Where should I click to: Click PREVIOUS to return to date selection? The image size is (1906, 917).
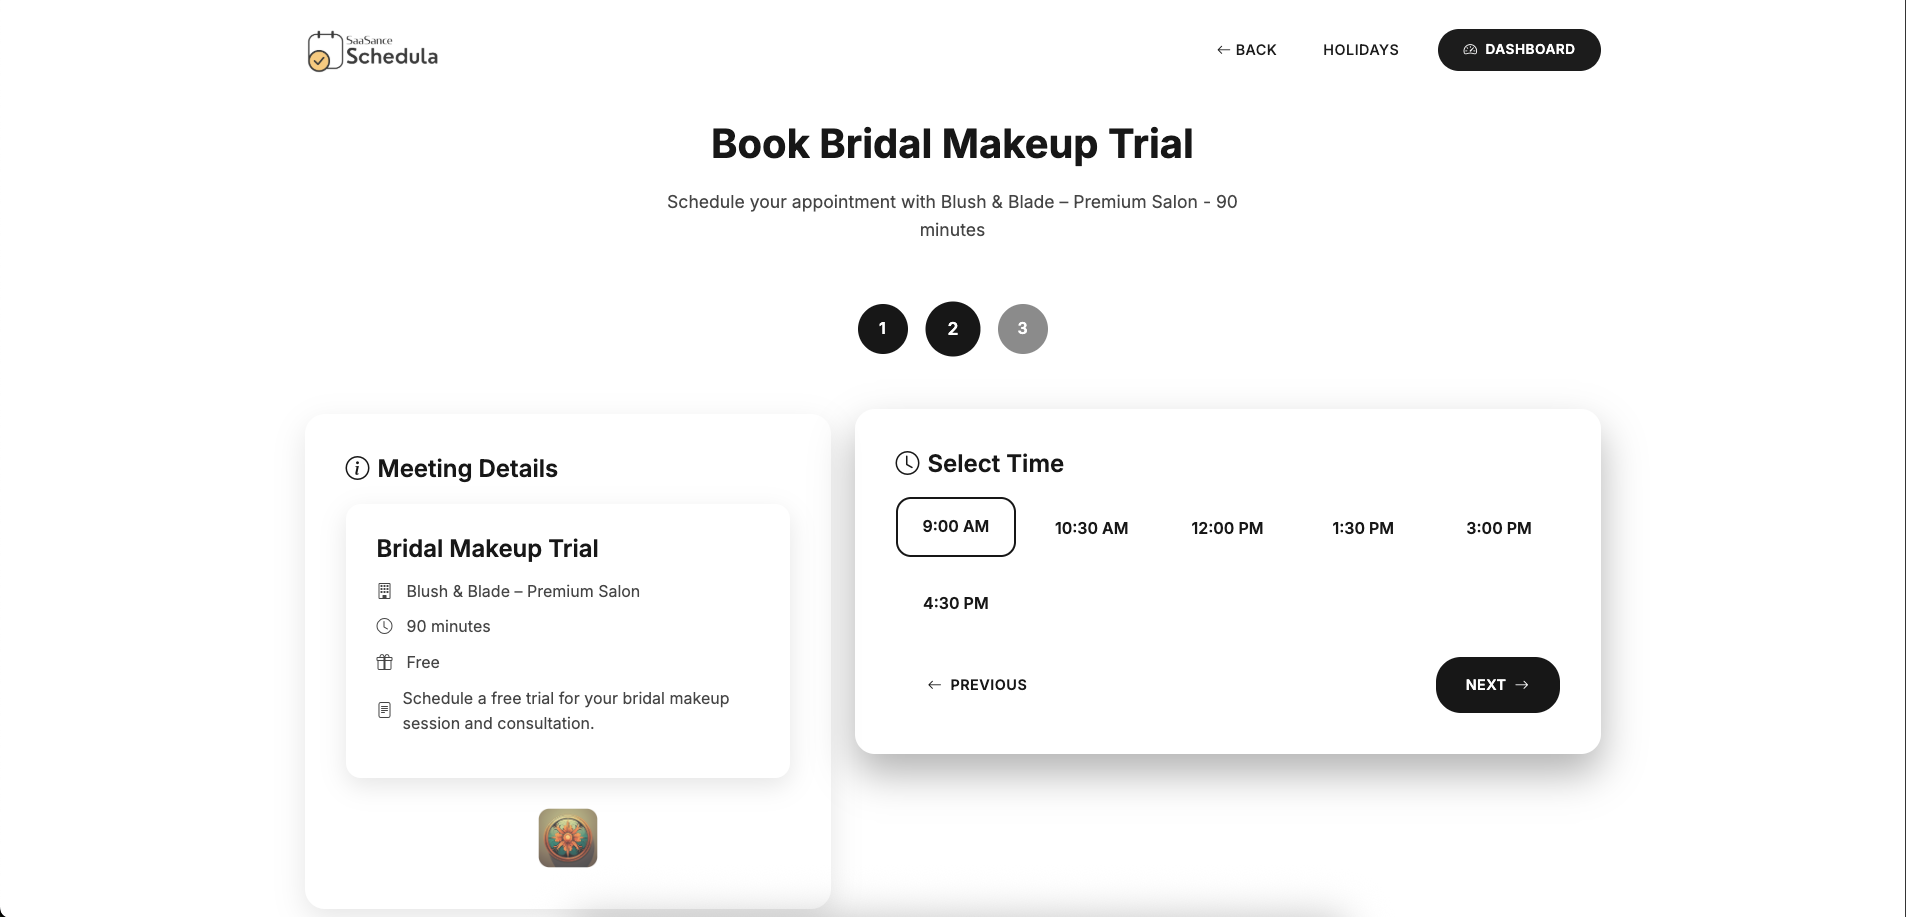(976, 684)
